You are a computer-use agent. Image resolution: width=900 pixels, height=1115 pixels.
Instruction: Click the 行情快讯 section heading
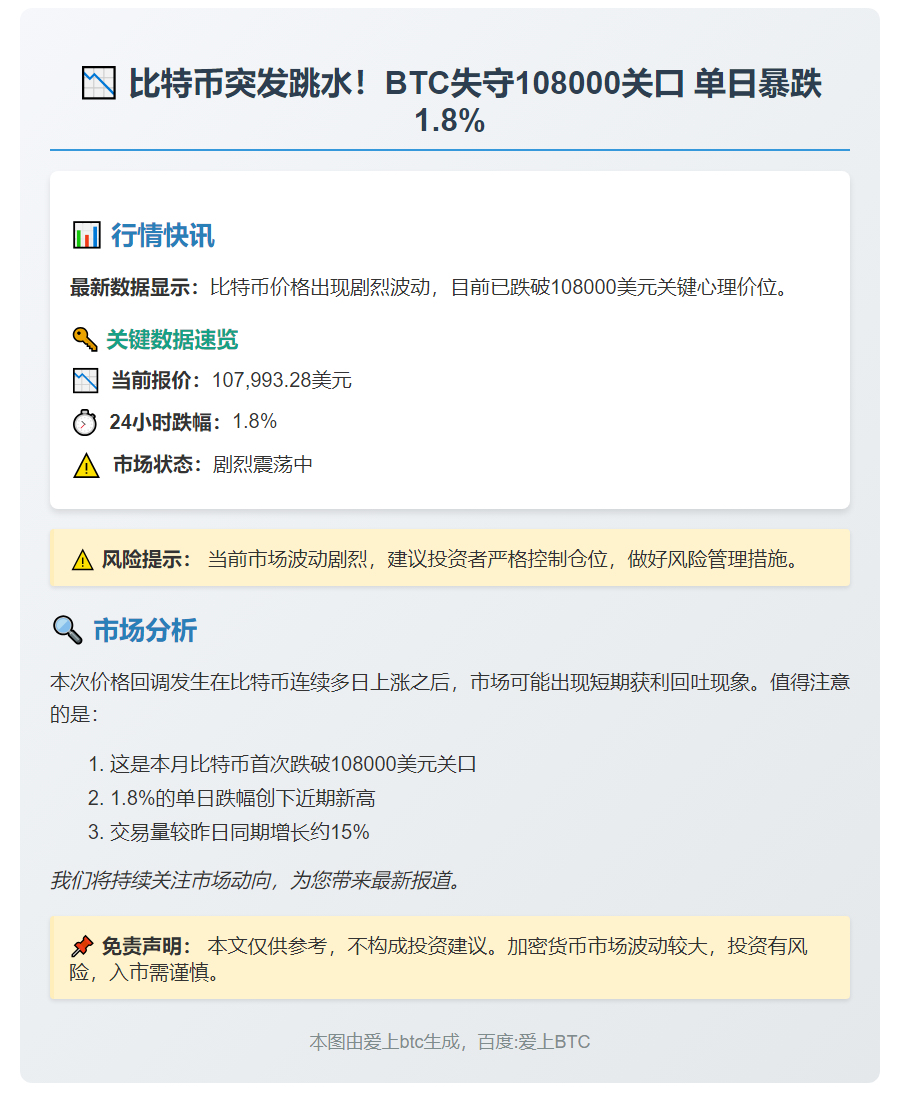click(x=162, y=236)
